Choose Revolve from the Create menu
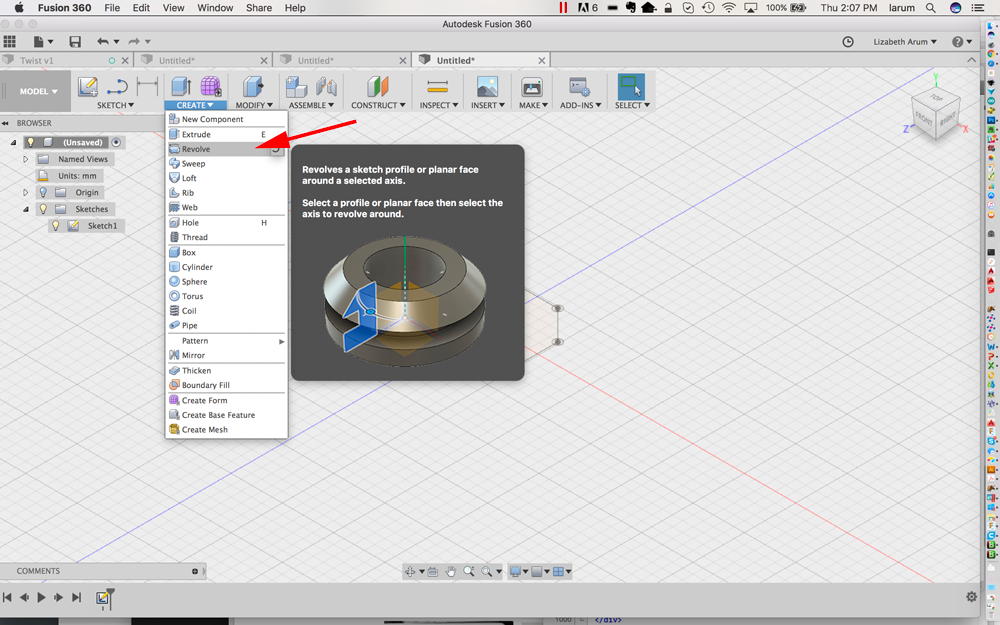This screenshot has width=1000, height=625. 226,149
